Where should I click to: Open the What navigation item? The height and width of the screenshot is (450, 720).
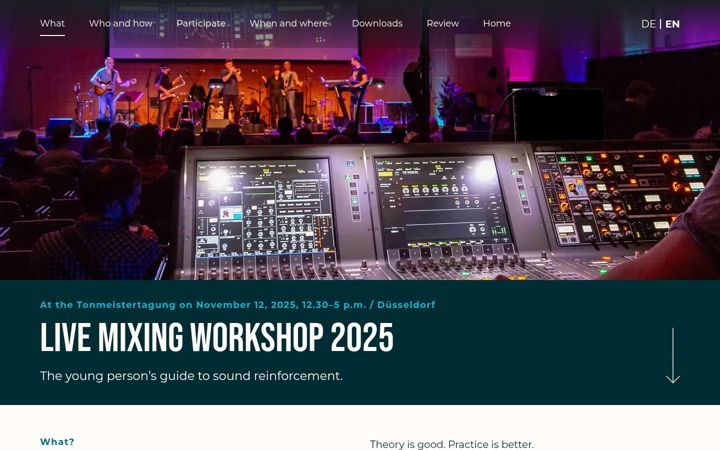pyautogui.click(x=52, y=23)
